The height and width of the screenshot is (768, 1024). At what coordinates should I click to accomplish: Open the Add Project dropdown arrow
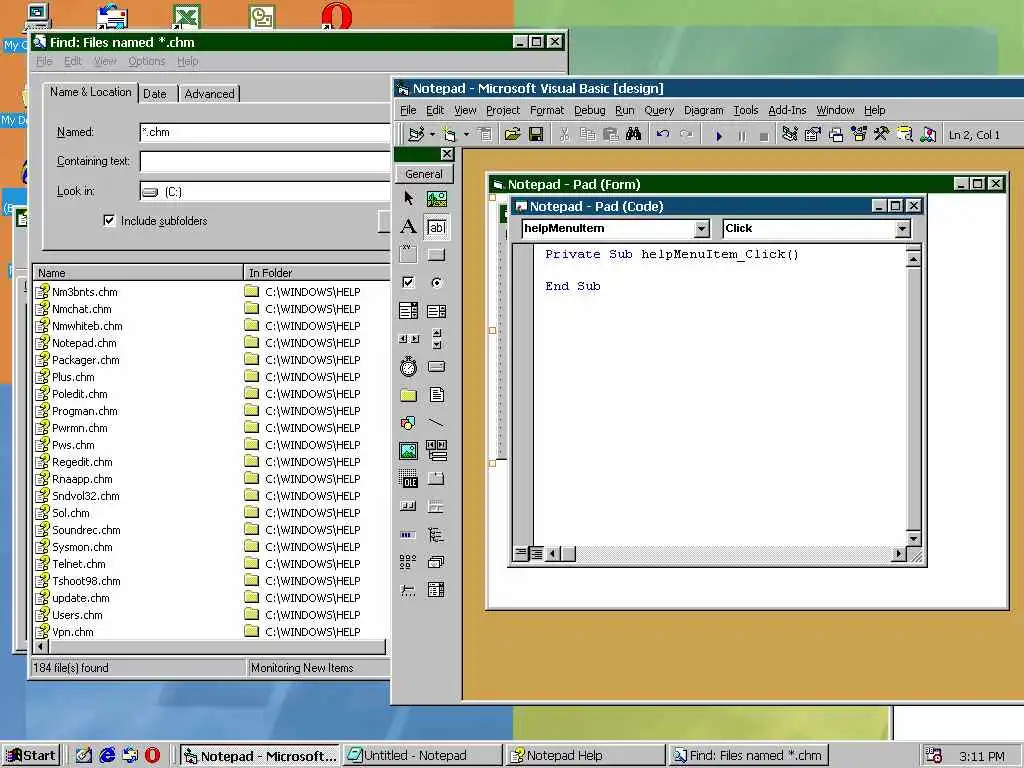pos(432,135)
